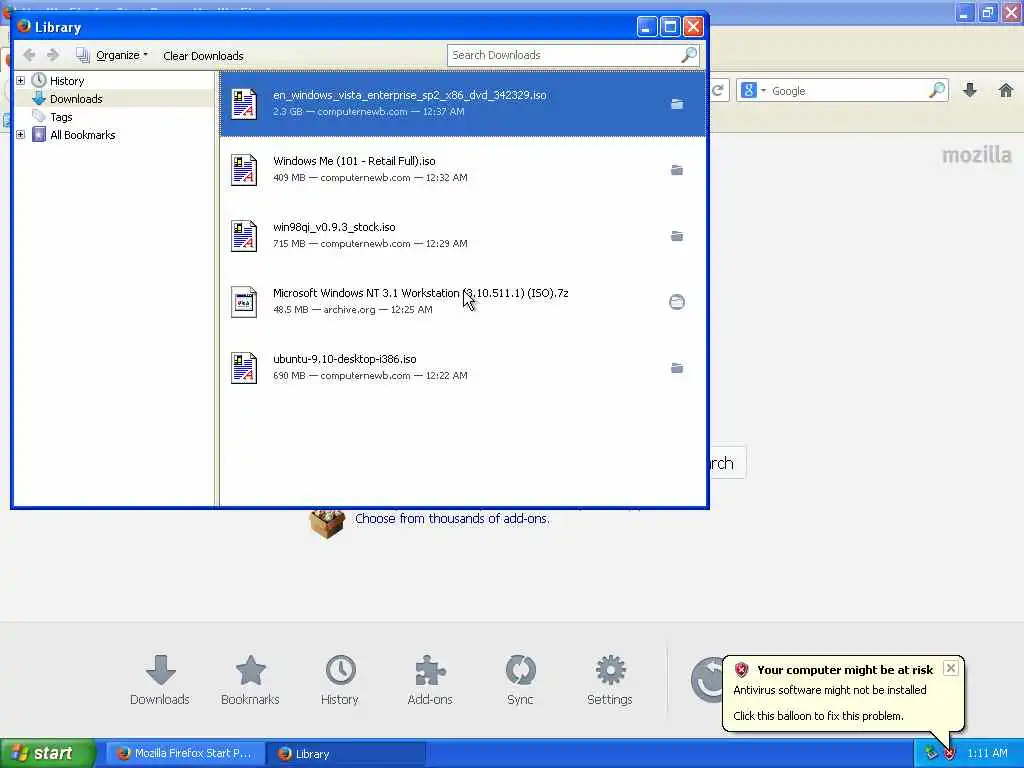Click Firefox toolbar downloads arrow icon

click(x=970, y=90)
